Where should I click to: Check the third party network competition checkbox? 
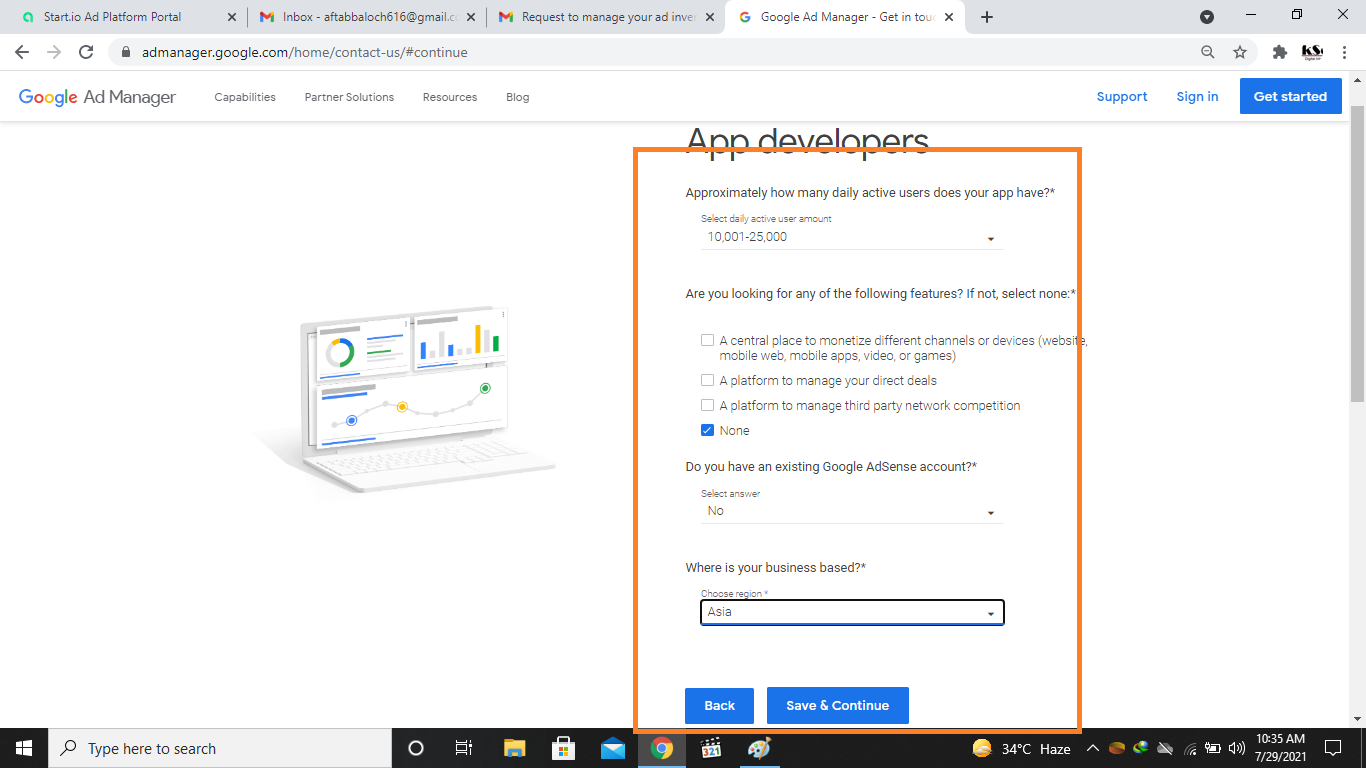pyautogui.click(x=707, y=405)
